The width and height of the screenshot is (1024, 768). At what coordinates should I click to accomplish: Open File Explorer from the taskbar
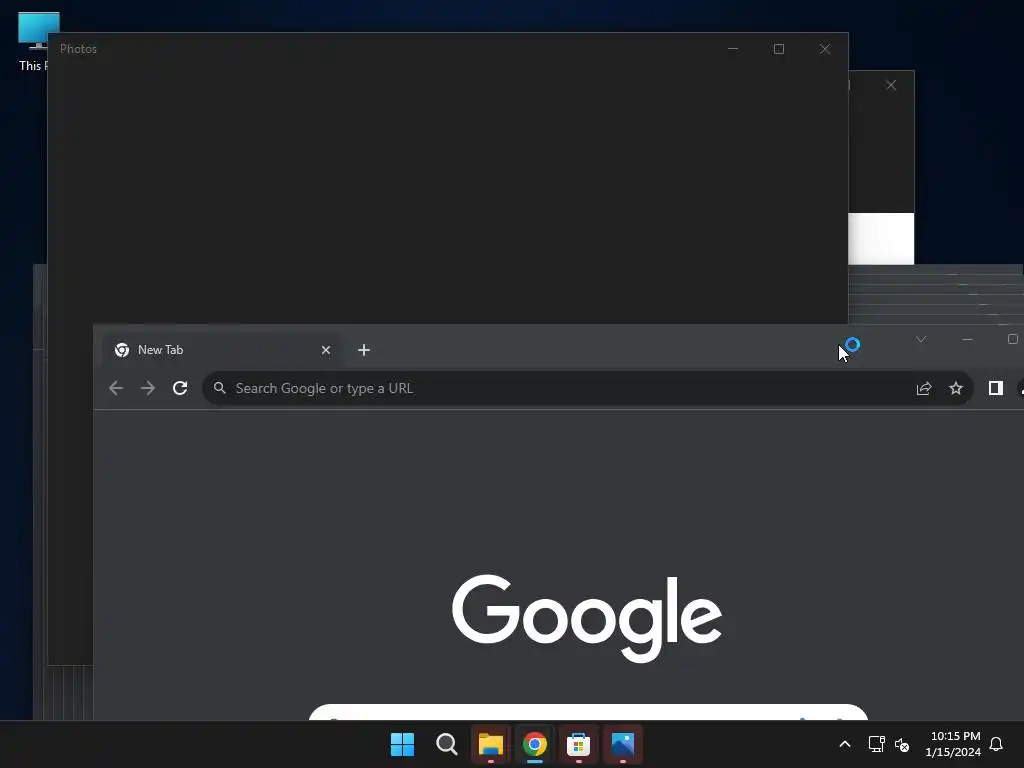click(490, 744)
